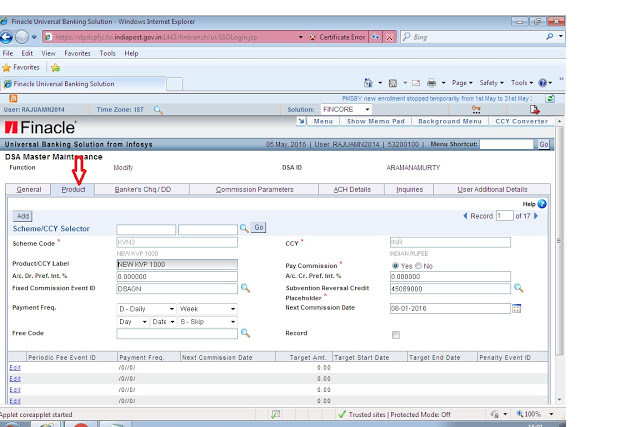The width and height of the screenshot is (640, 427).
Task: Click Edit link in first table row
Action: [15, 367]
